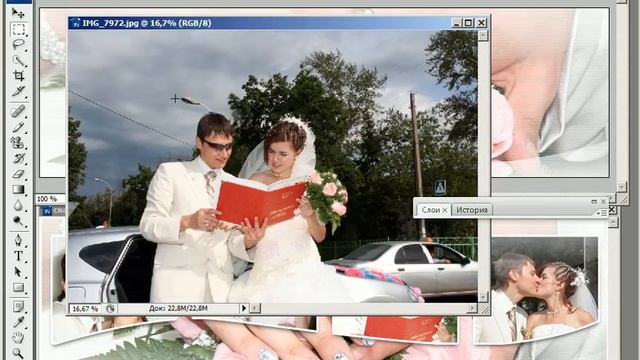
Task: Maximize the IMG_7972.jpg document window
Action: coord(469,23)
